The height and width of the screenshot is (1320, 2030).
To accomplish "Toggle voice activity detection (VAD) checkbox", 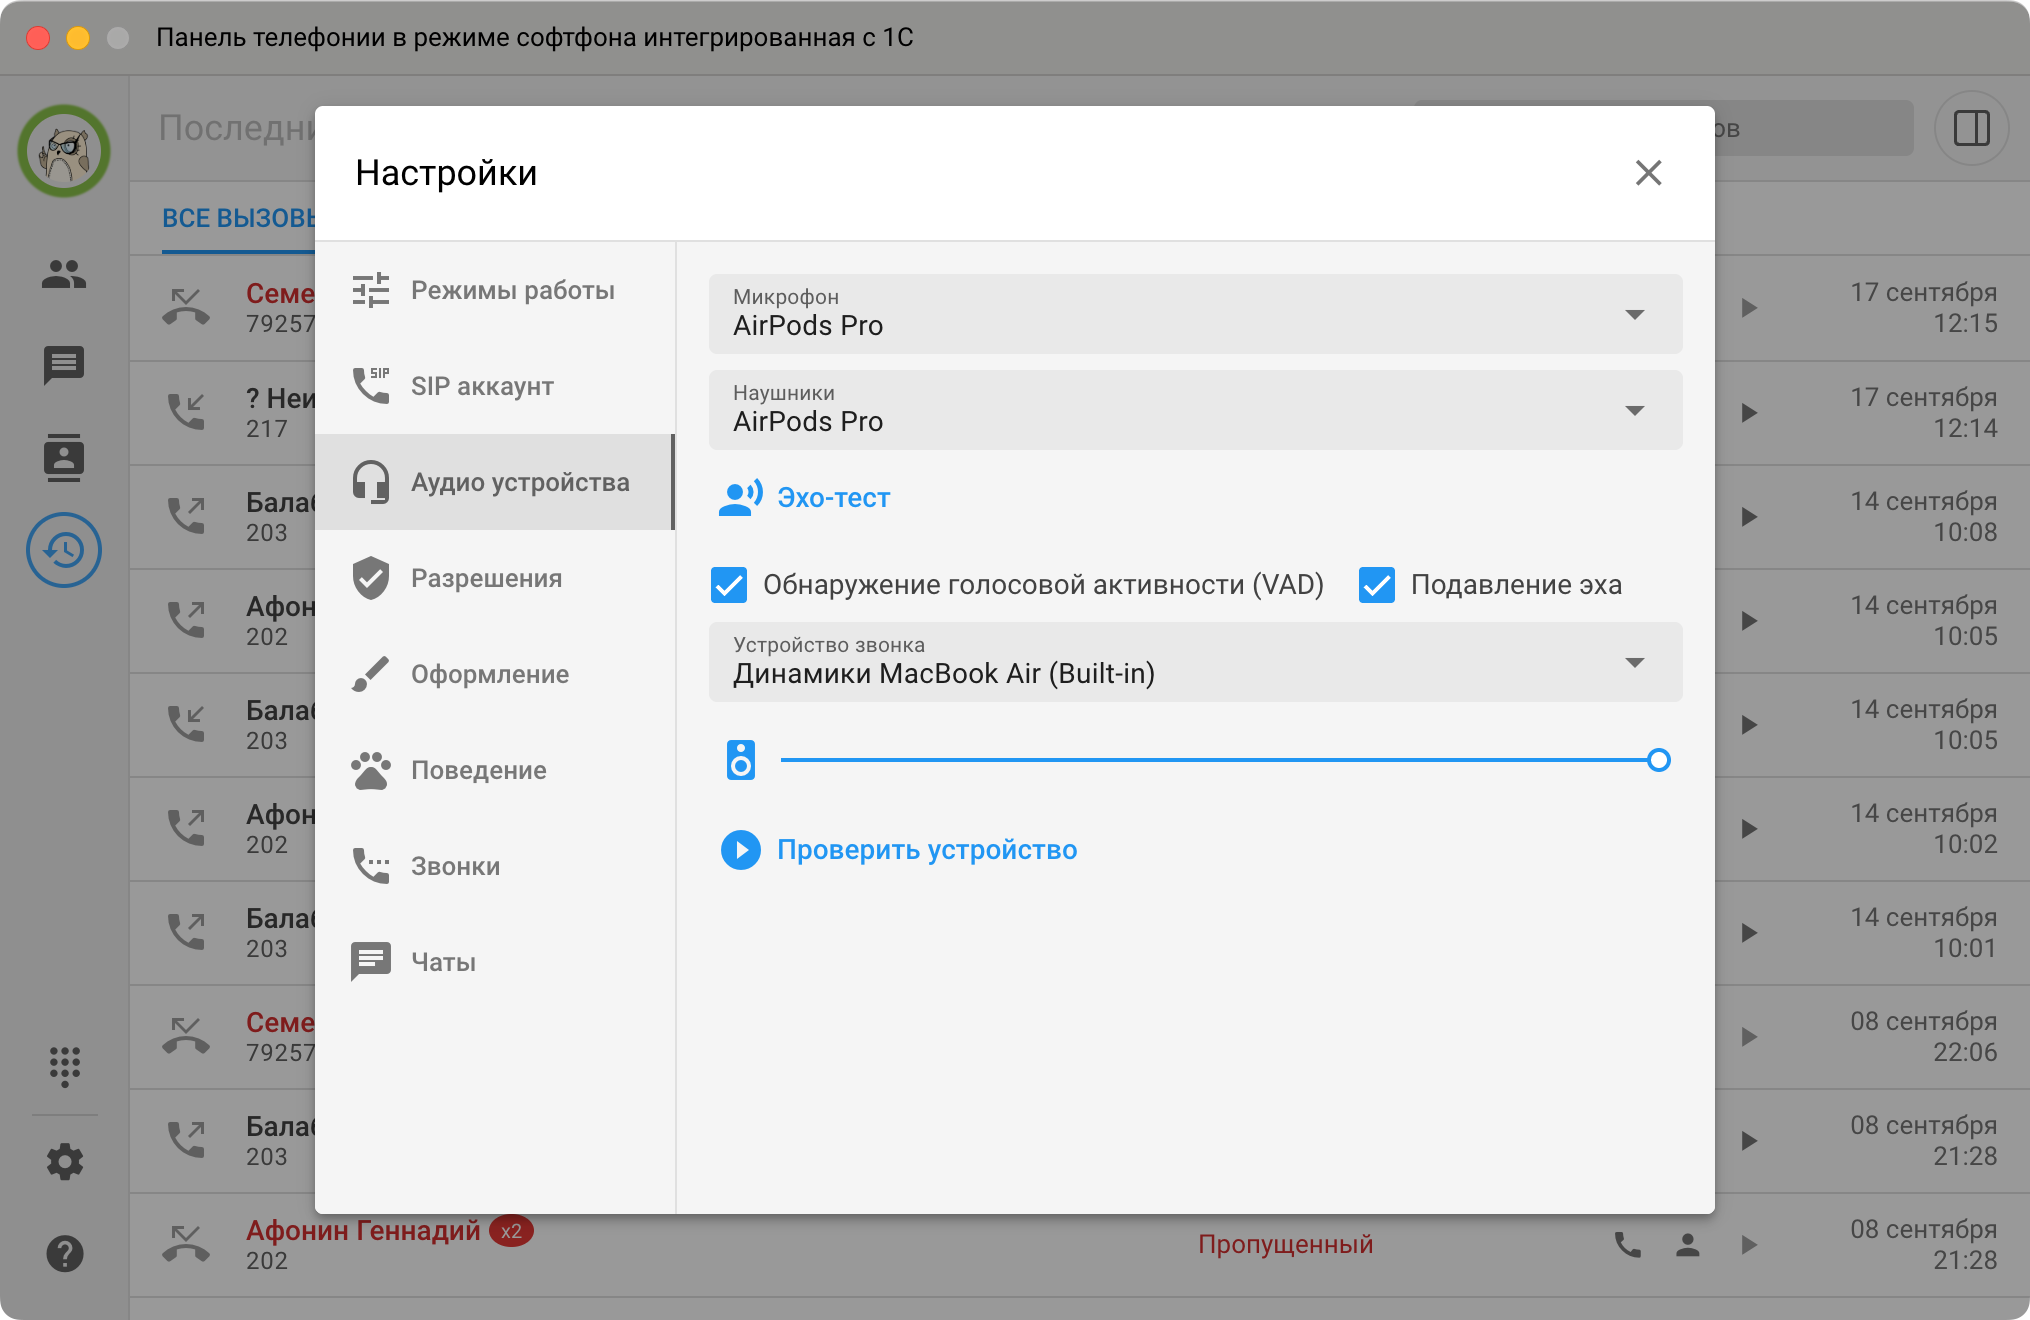I will pos(728,585).
